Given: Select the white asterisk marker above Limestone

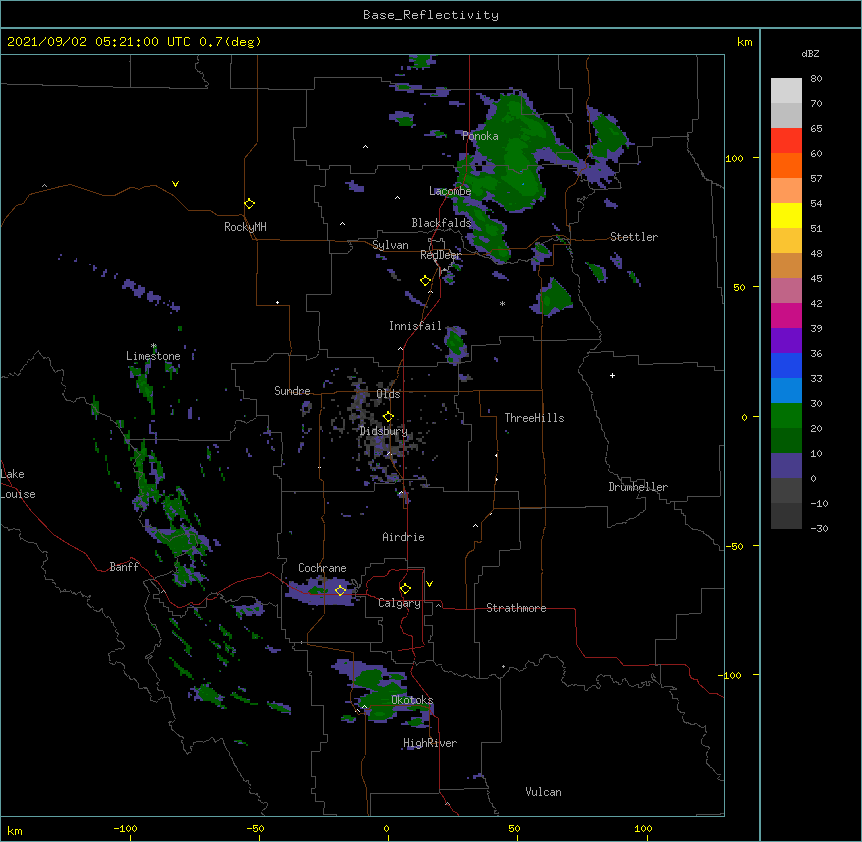Looking at the screenshot, I should click(154, 346).
